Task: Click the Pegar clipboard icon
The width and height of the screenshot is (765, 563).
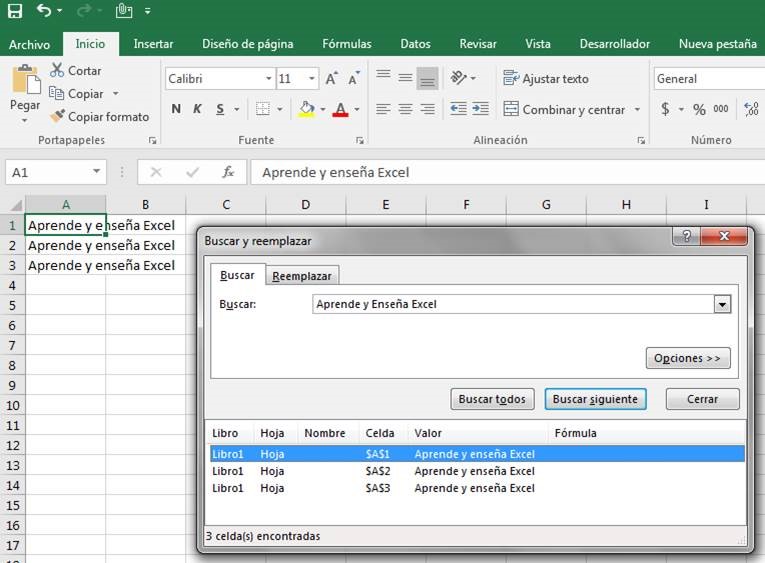Action: pyautogui.click(x=26, y=80)
